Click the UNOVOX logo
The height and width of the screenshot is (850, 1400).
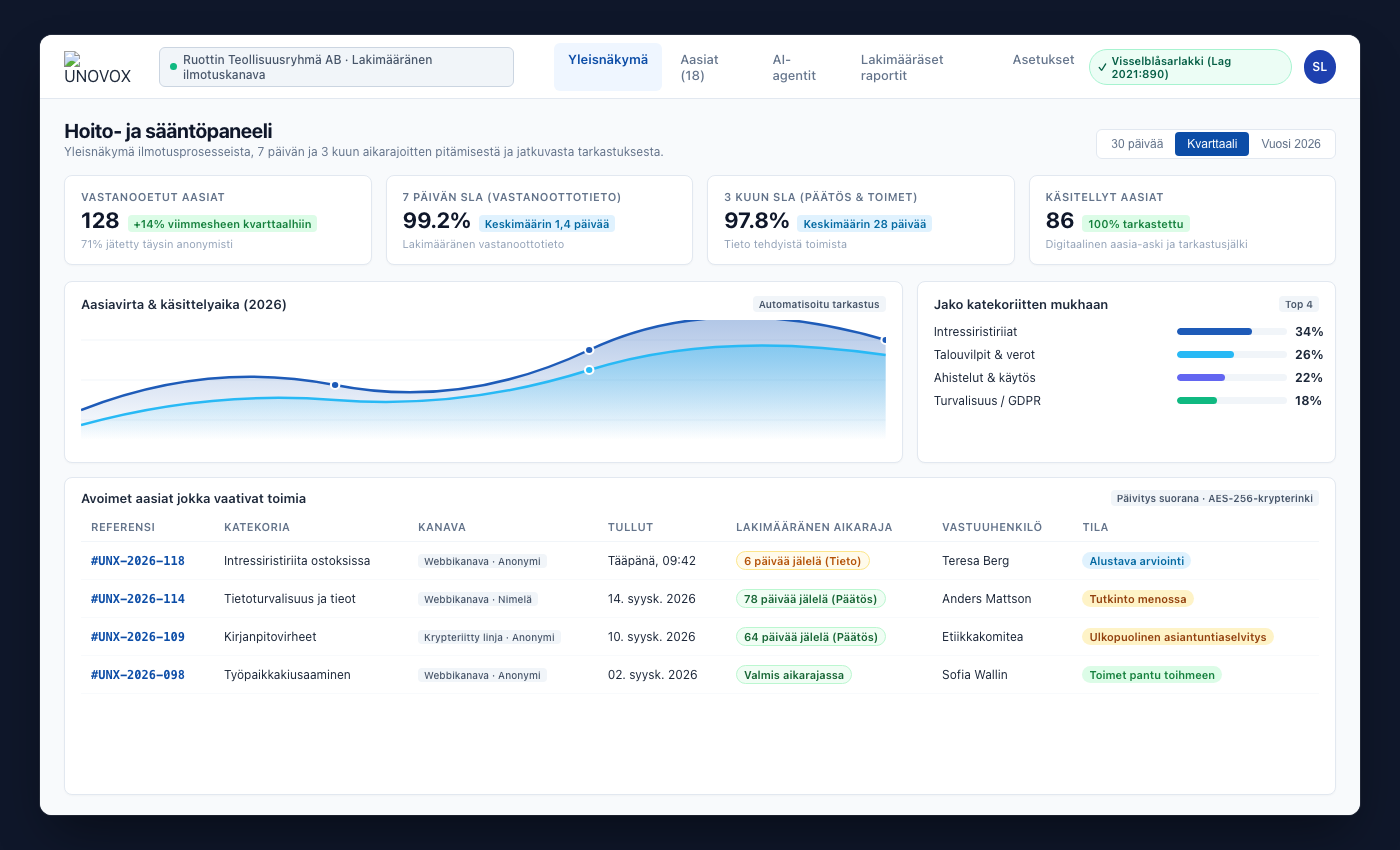coord(97,67)
